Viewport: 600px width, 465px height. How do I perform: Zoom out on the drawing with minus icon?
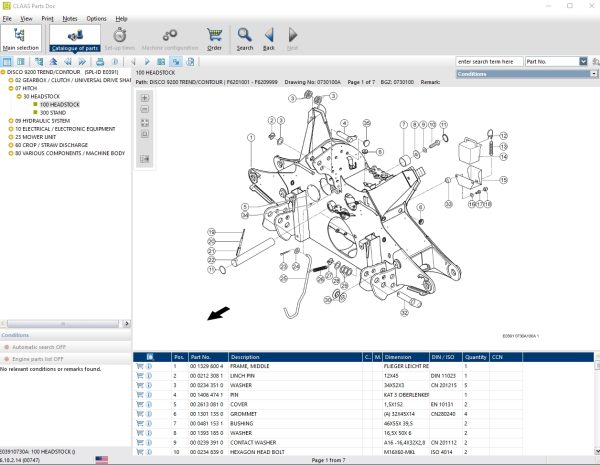(x=145, y=109)
